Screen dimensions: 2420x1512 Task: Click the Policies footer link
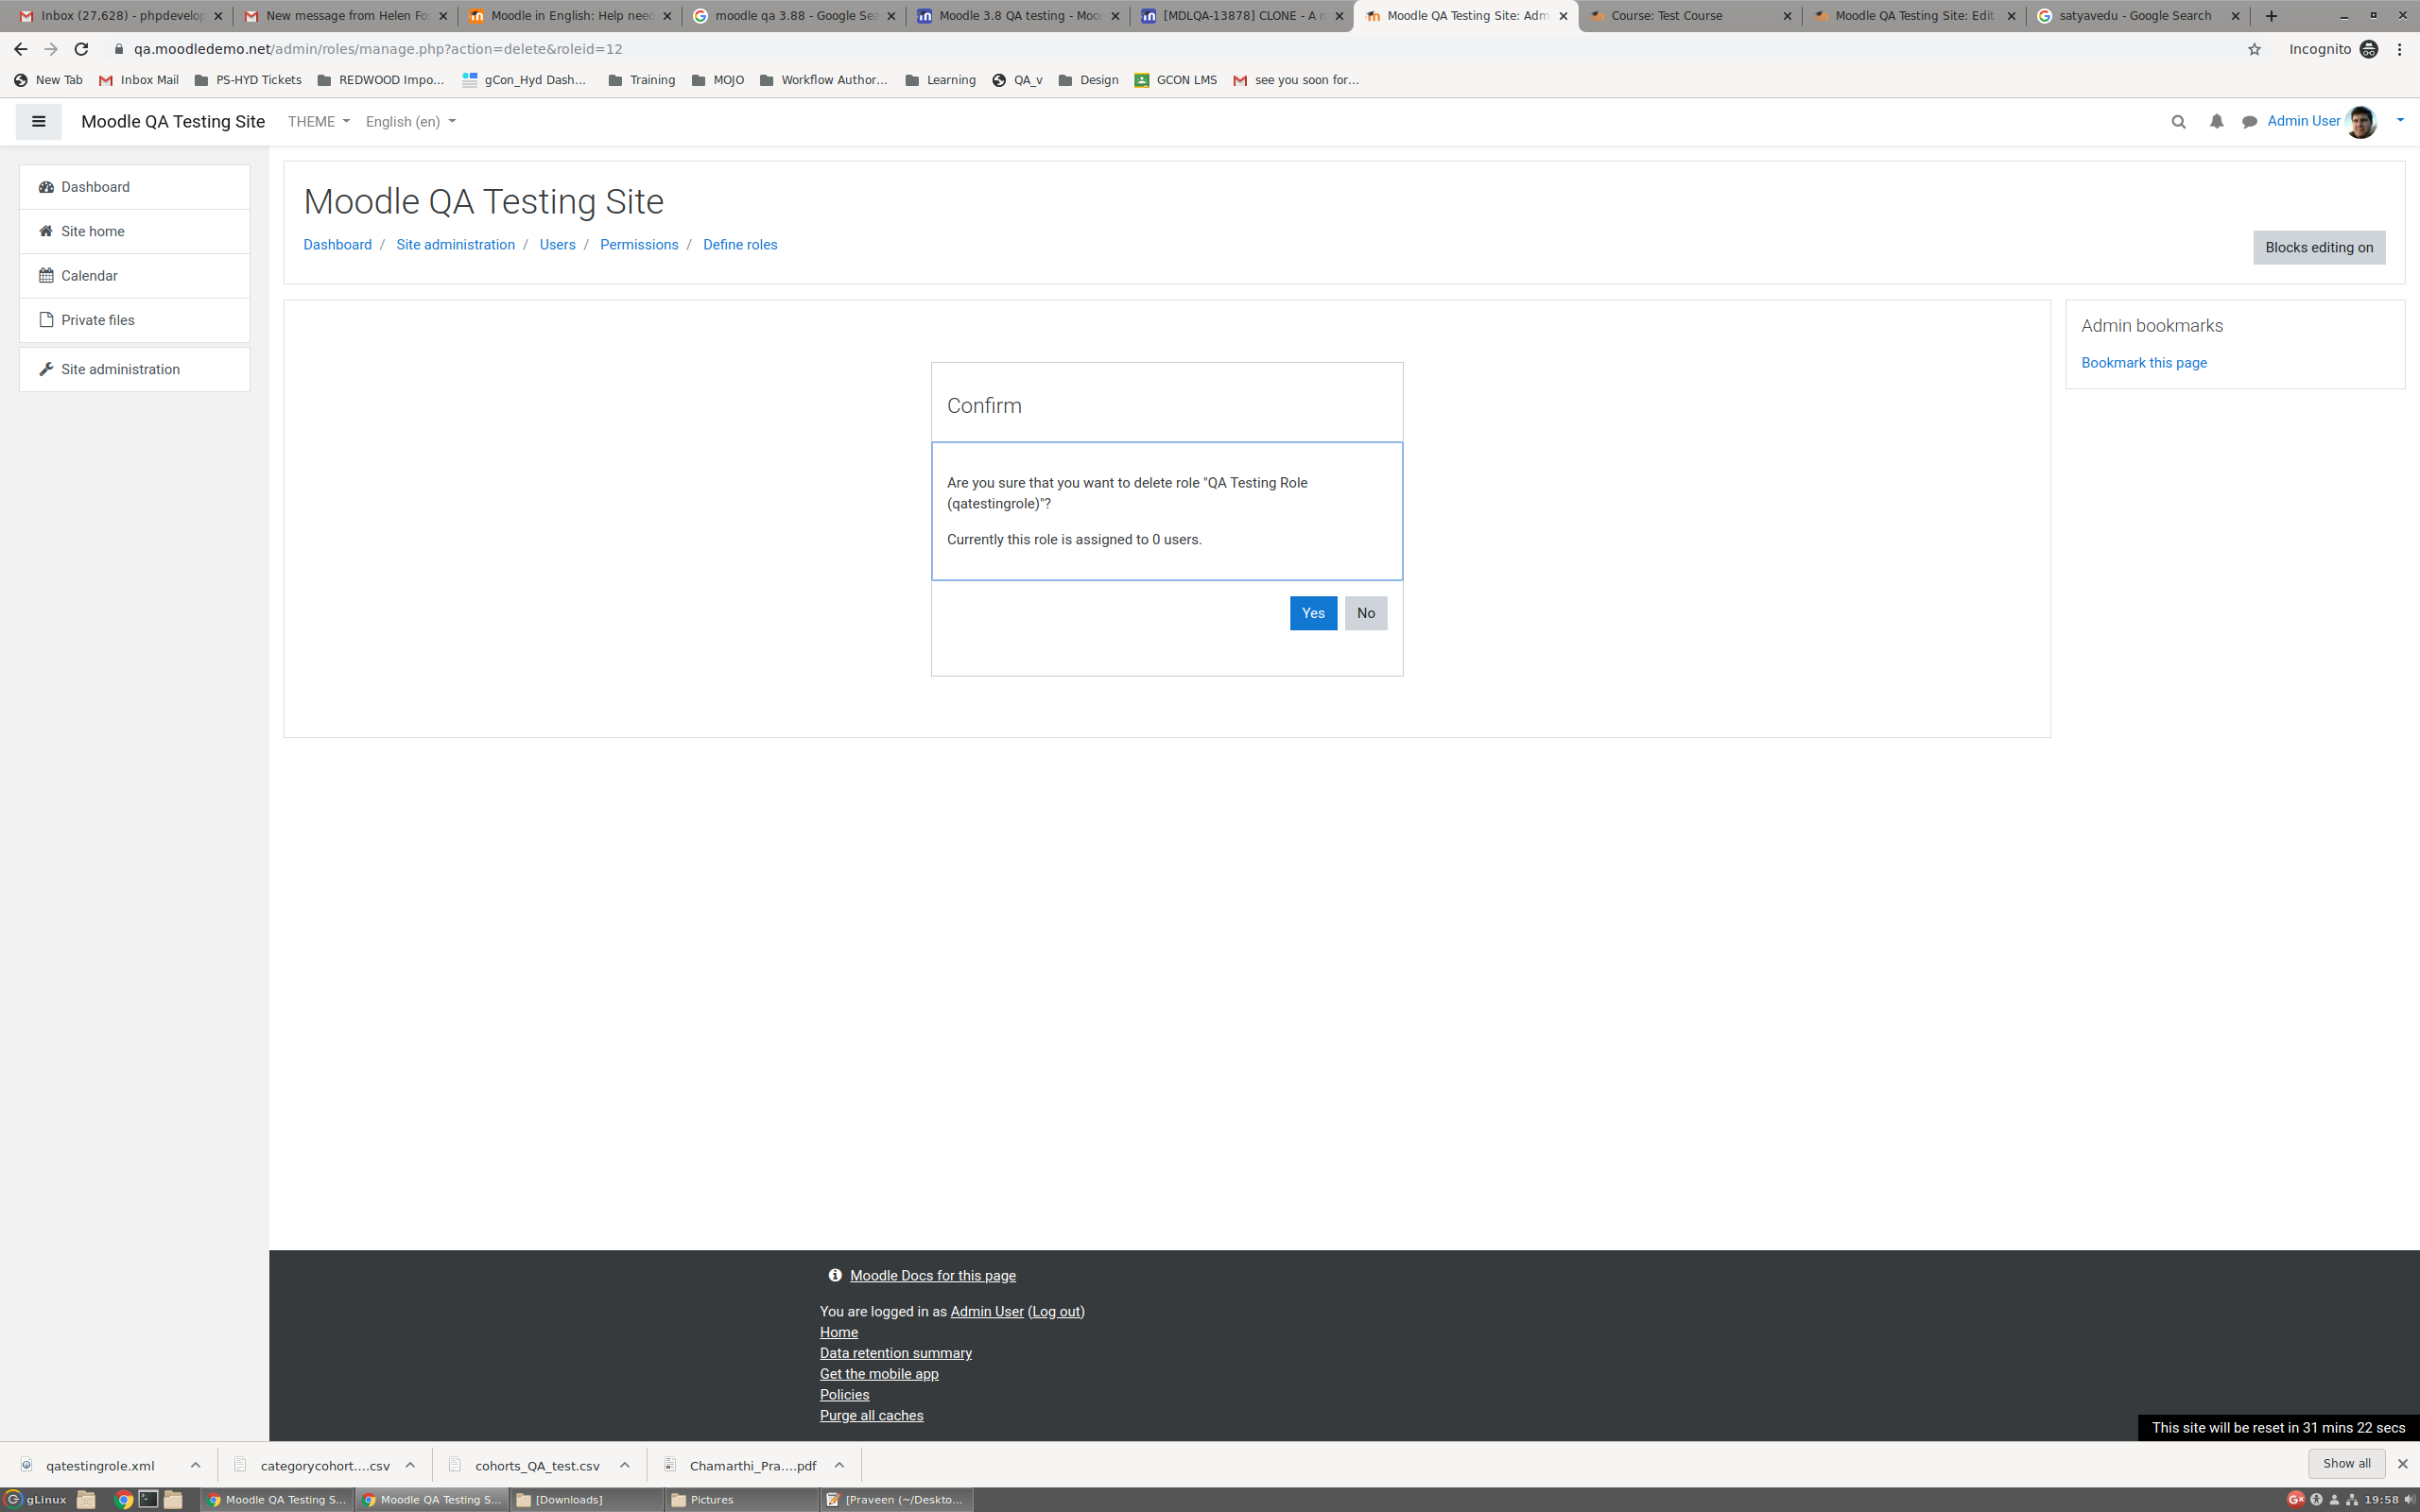pyautogui.click(x=844, y=1395)
